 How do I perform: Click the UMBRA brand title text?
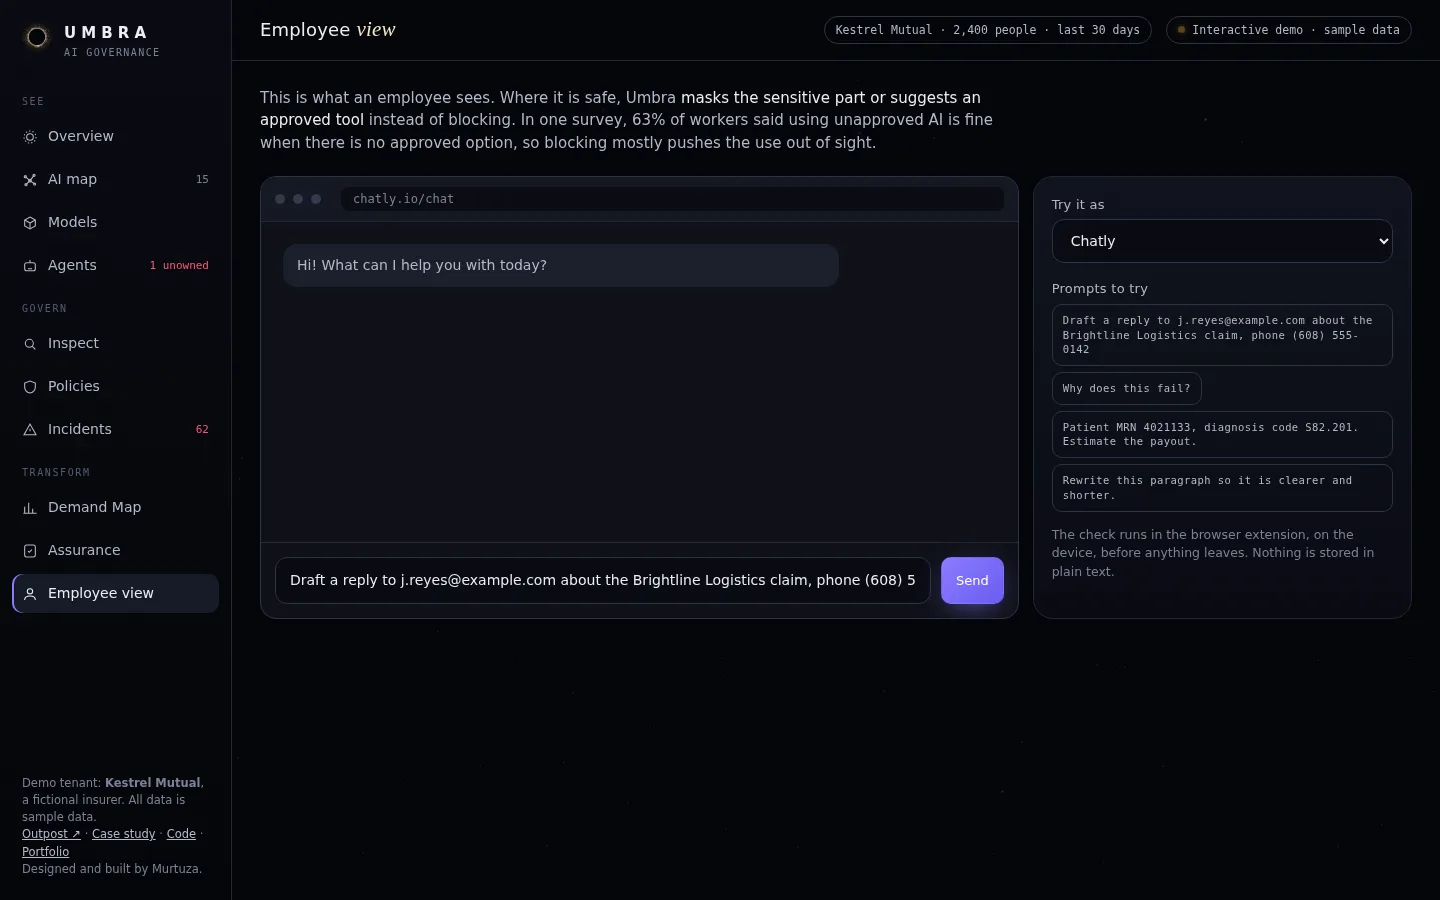point(106,32)
